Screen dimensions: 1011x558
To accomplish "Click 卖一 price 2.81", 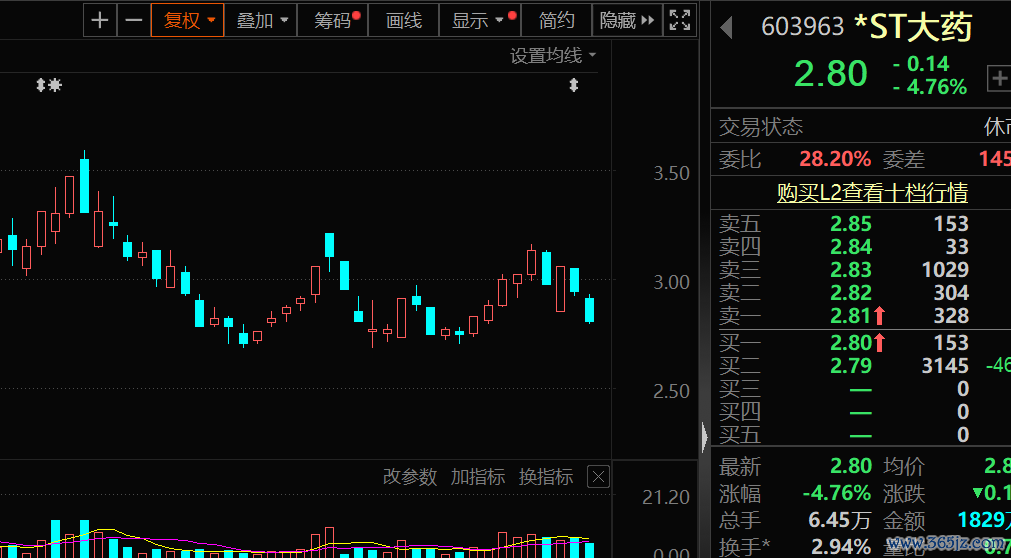I will (x=851, y=315).
